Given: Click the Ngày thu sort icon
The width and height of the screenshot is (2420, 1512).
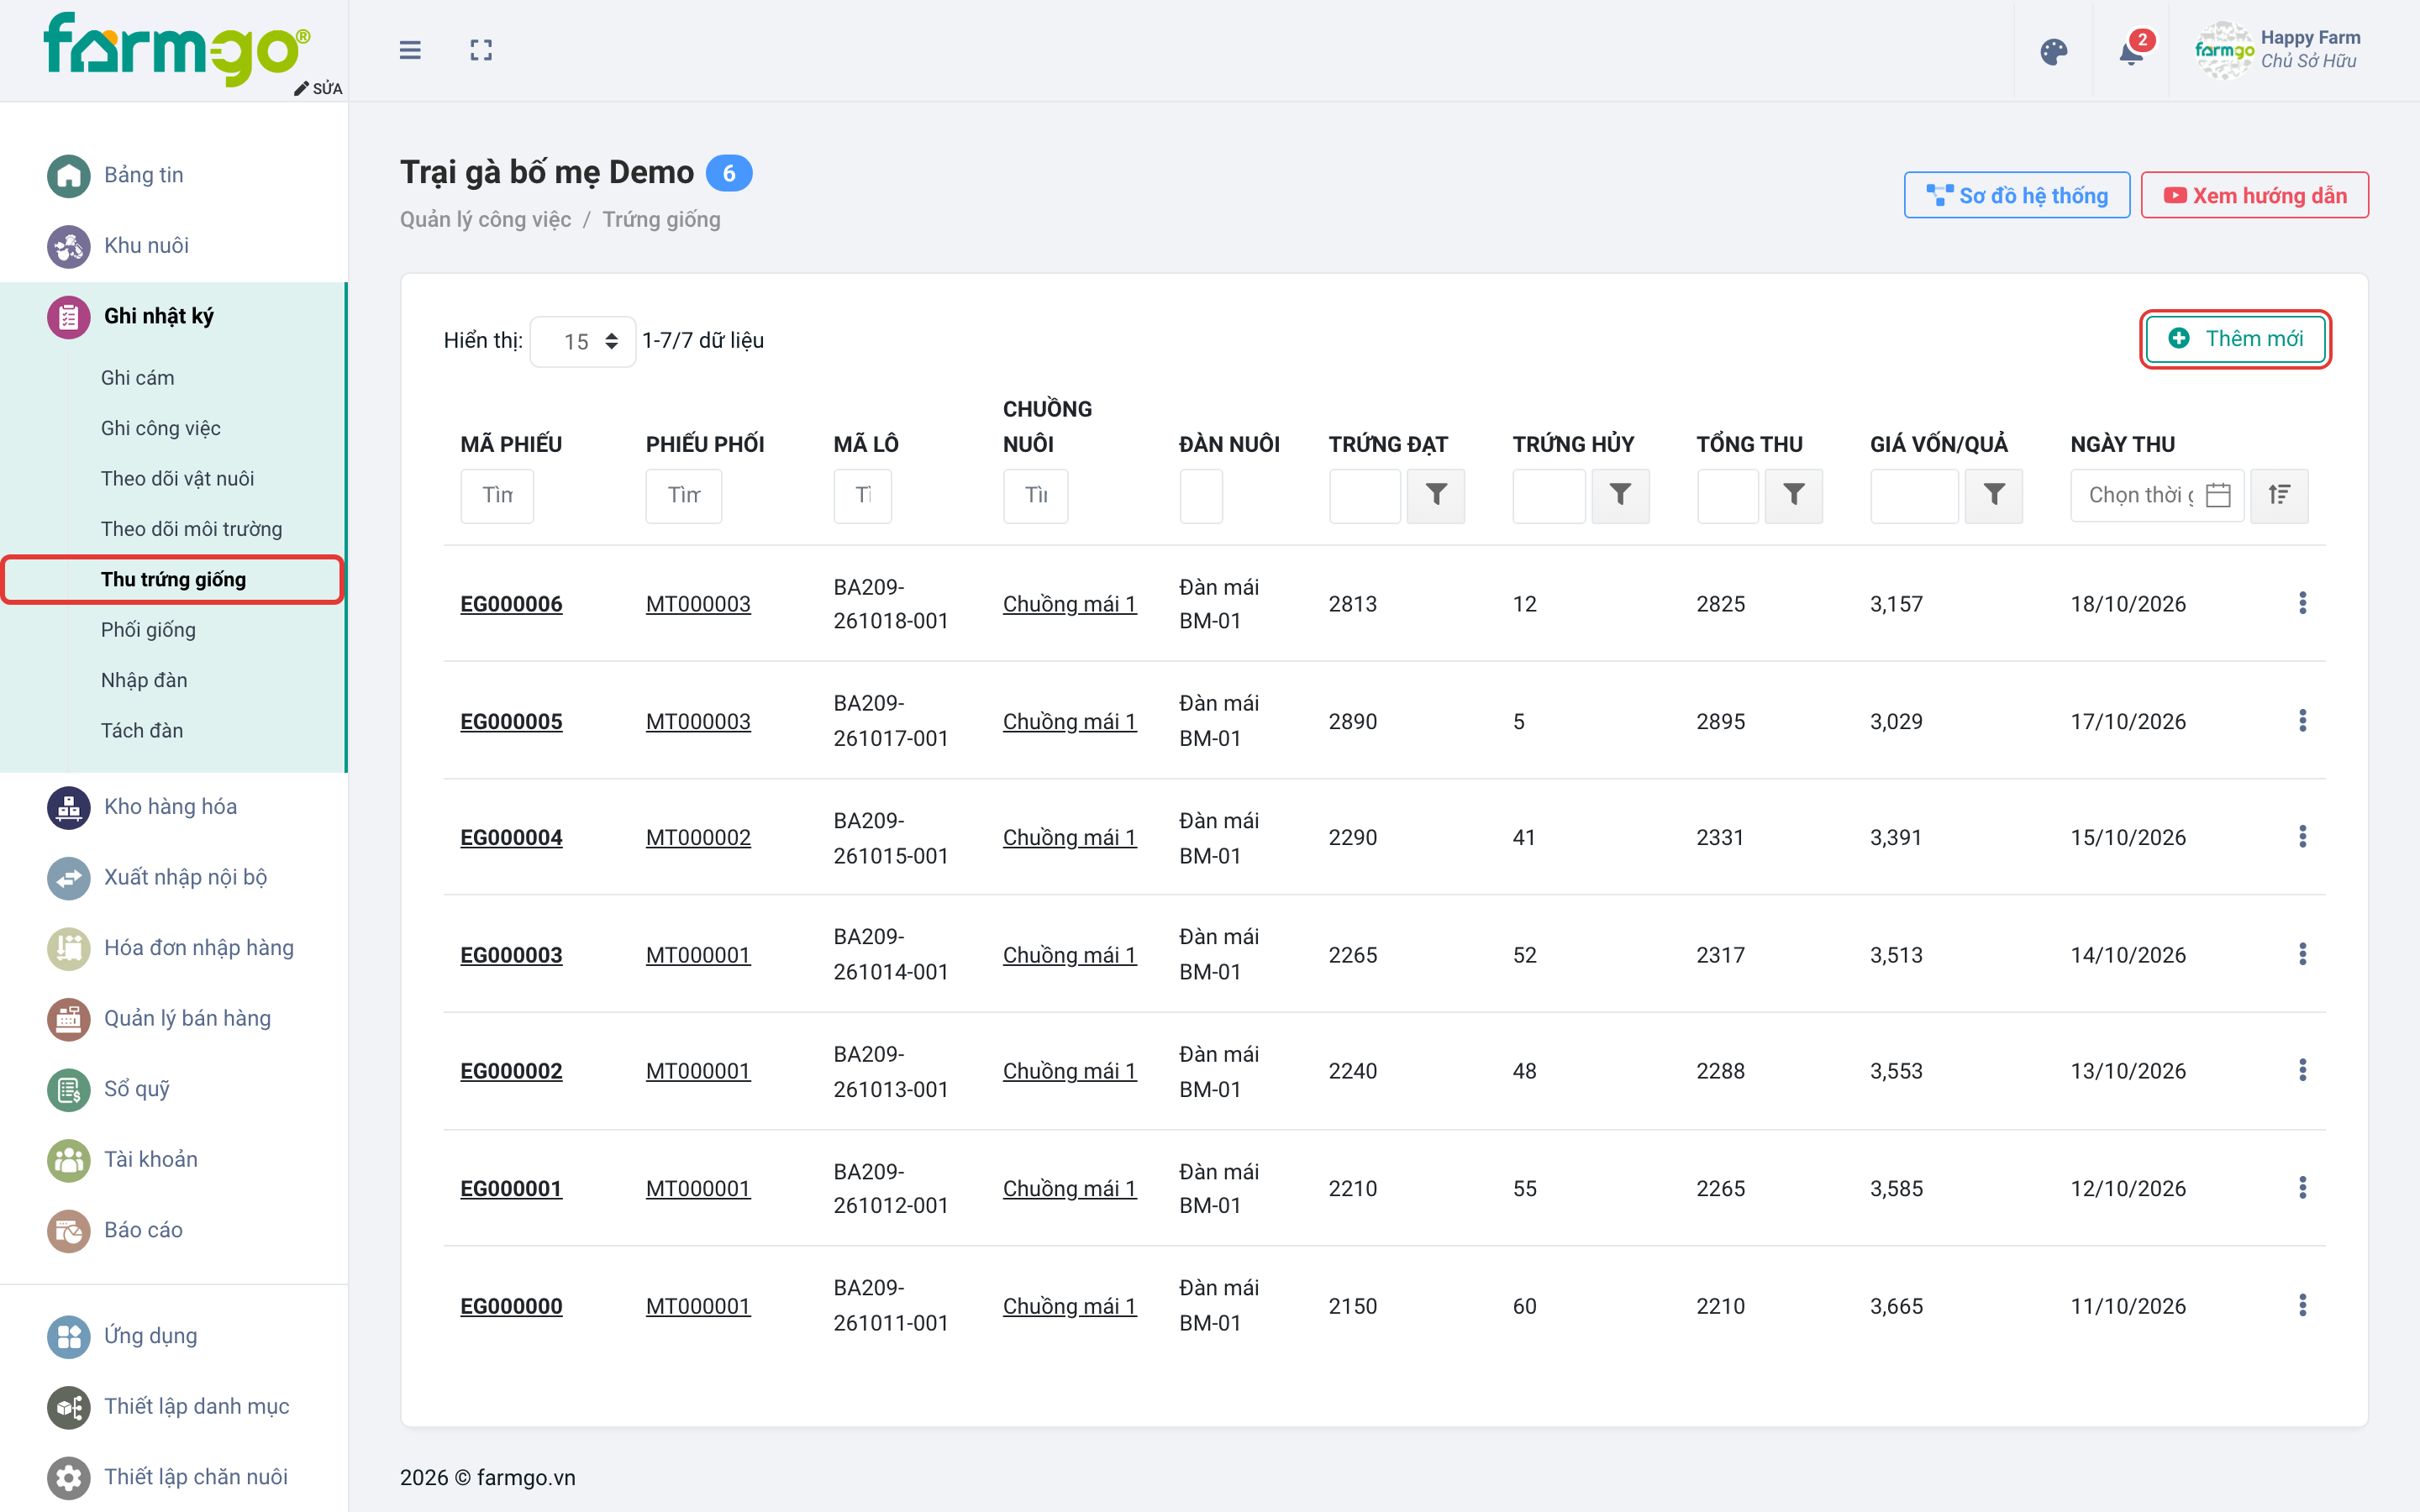Looking at the screenshot, I should 2279,495.
